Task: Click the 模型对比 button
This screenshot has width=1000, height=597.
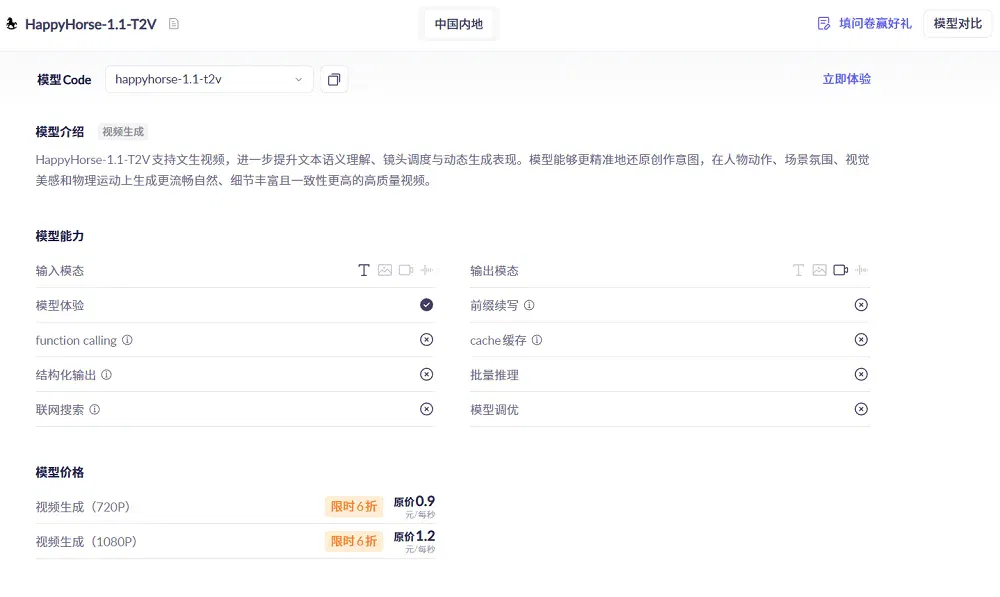Action: (957, 24)
